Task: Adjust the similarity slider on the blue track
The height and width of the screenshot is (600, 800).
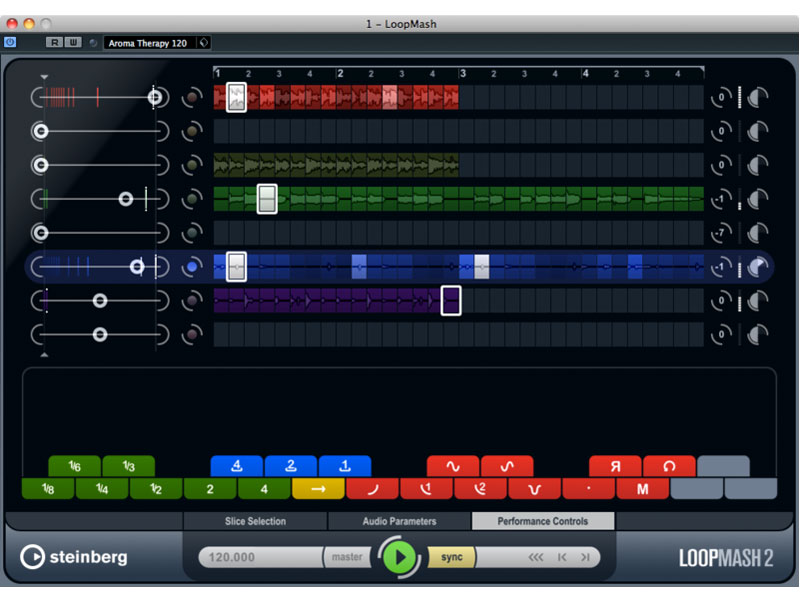Action: [x=136, y=266]
